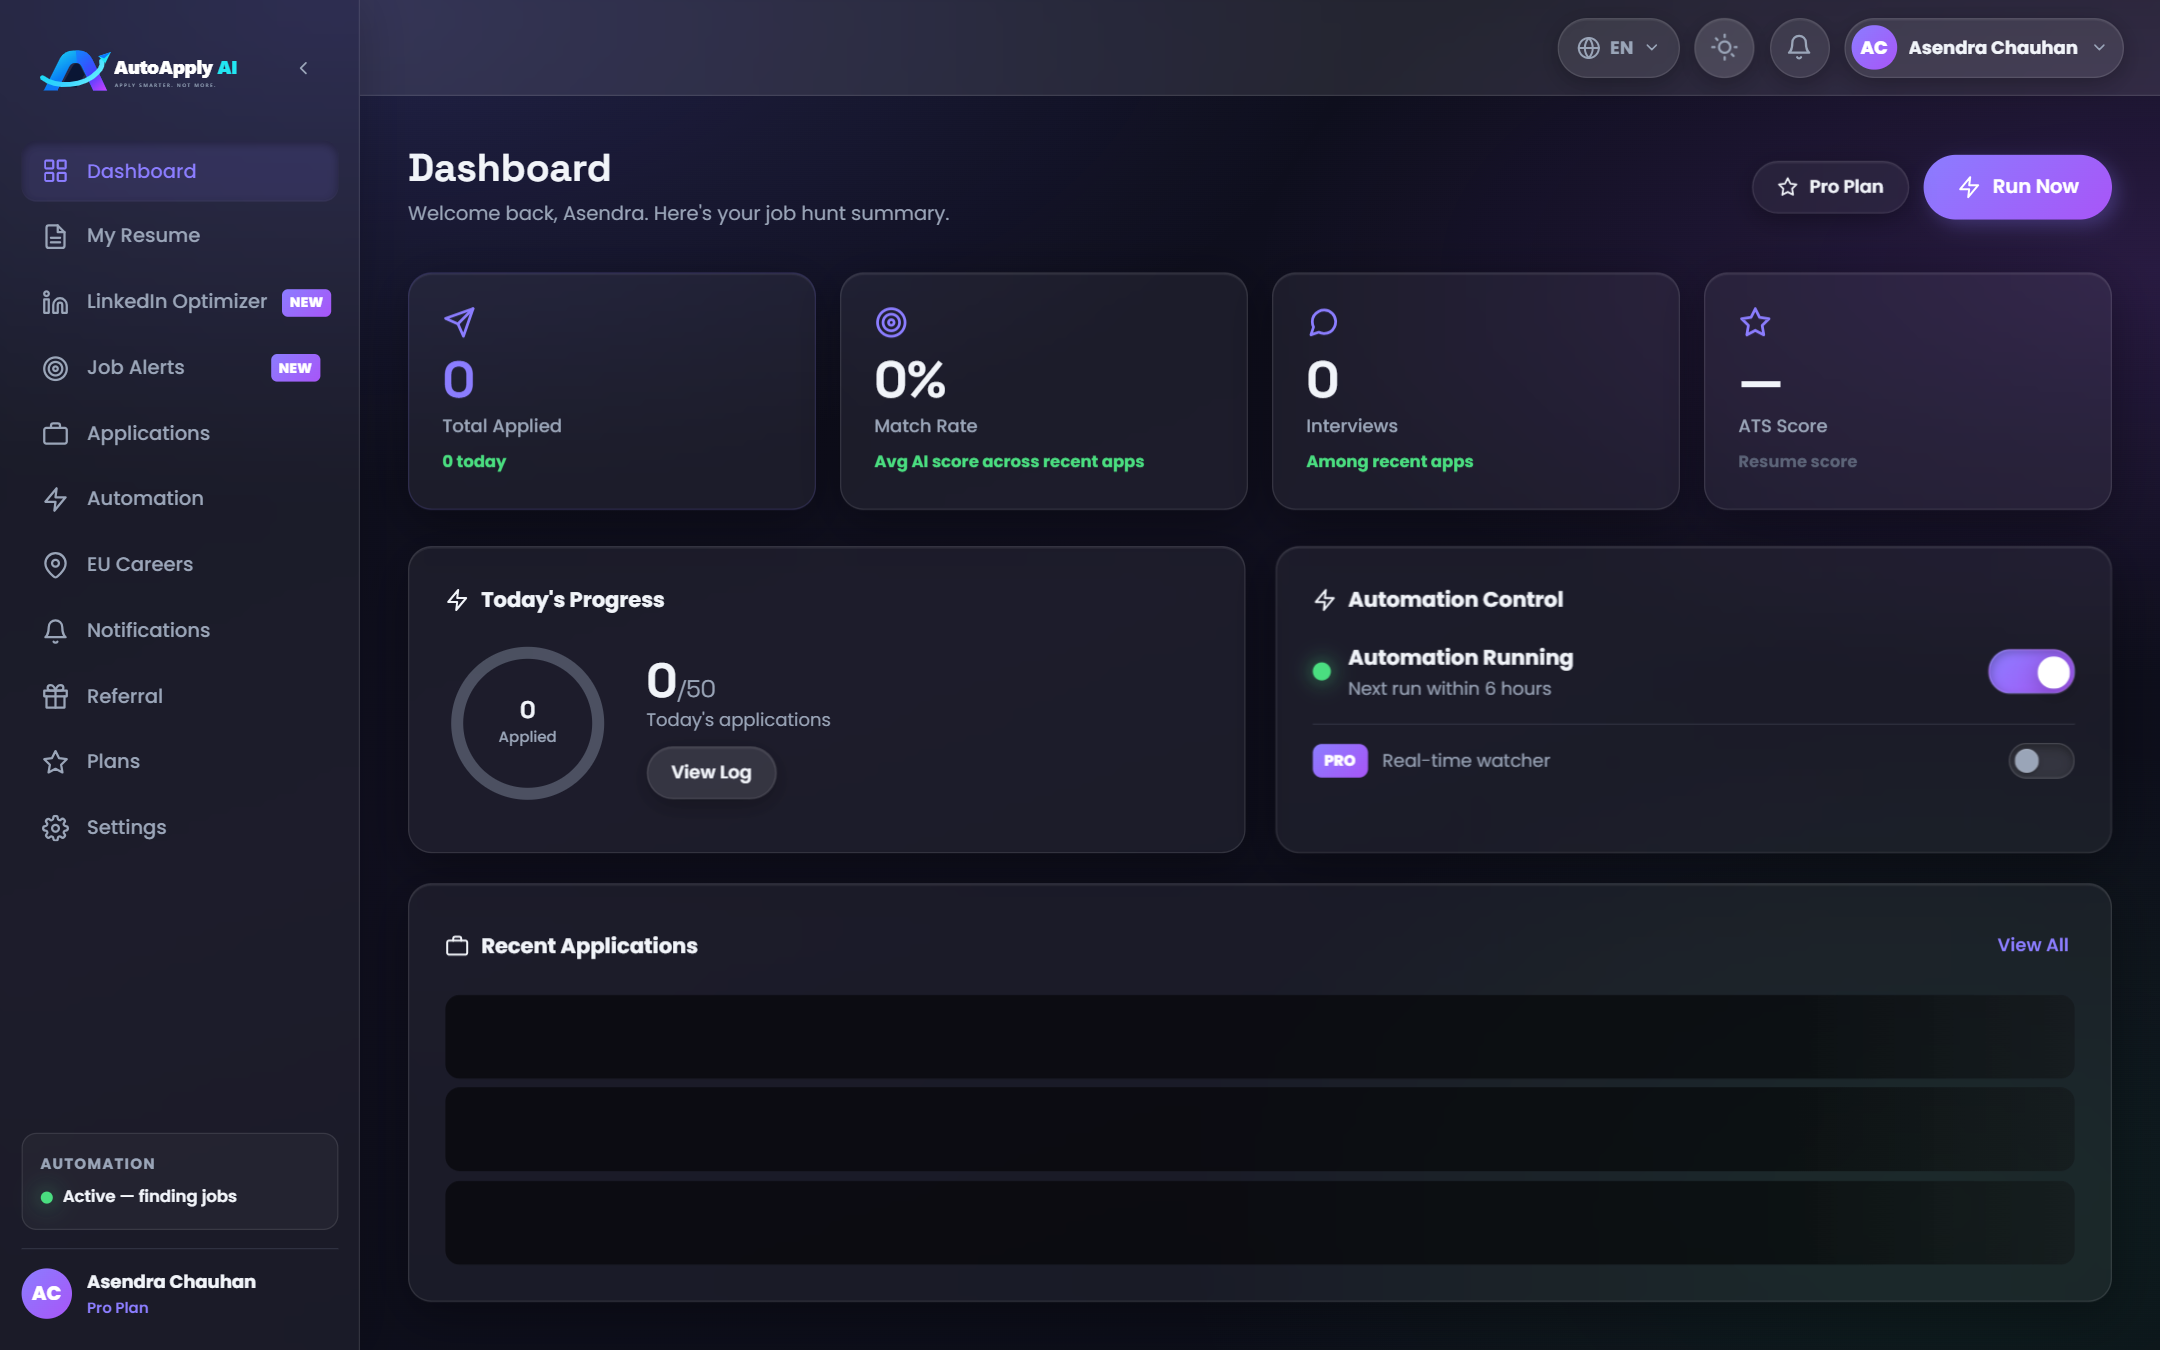Screen dimensions: 2160x1350
Task: Click 'Avg AI score across recent apps' text
Action: pyautogui.click(x=1009, y=461)
